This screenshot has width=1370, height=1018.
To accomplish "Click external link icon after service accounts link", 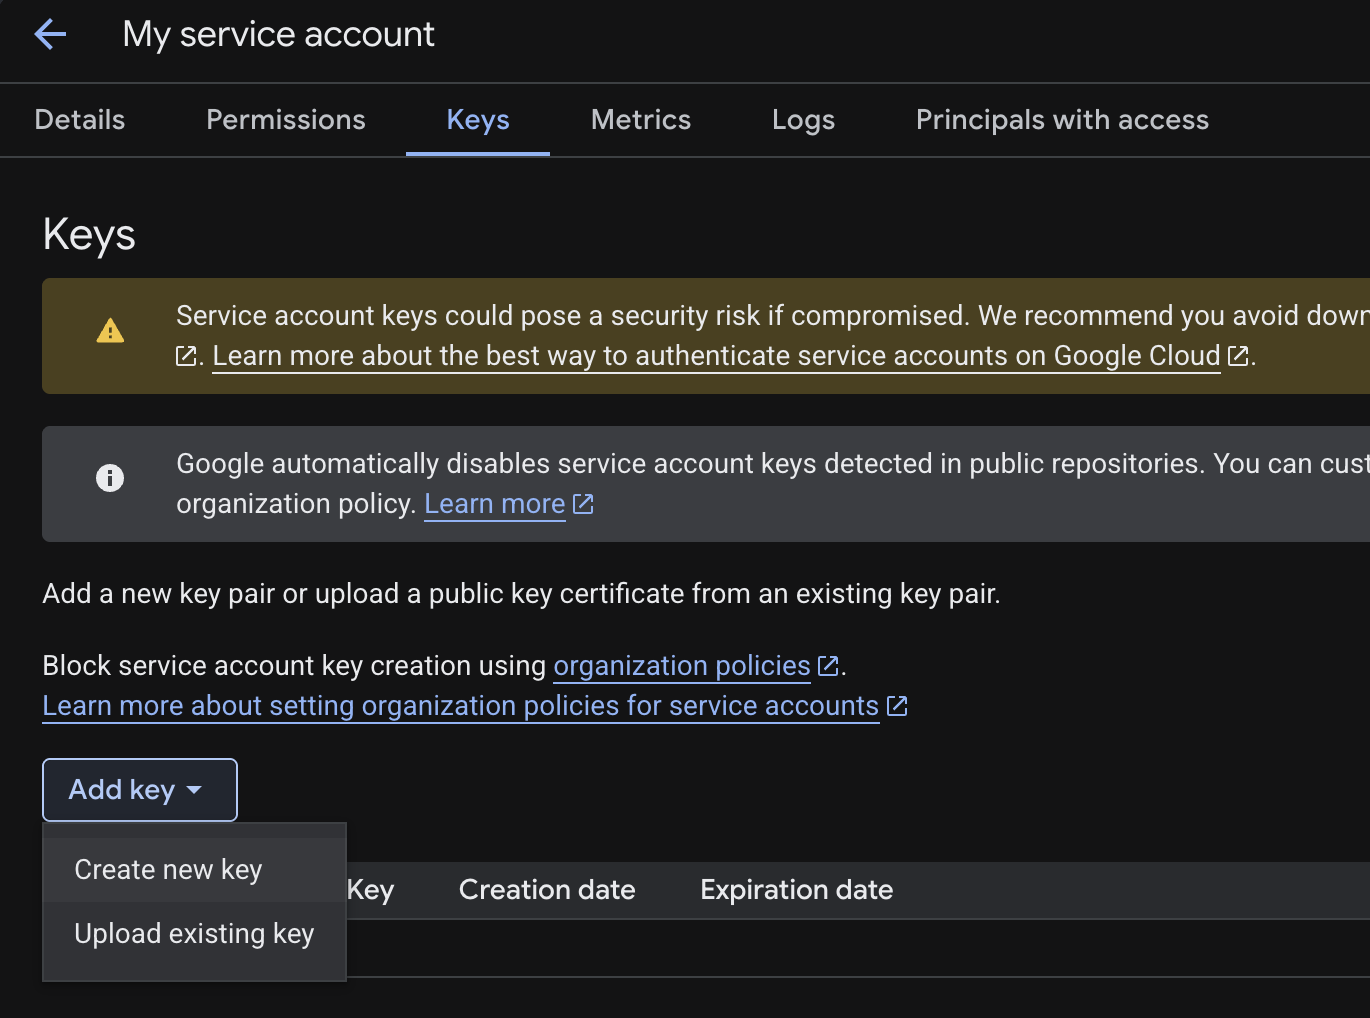I will coord(897,706).
